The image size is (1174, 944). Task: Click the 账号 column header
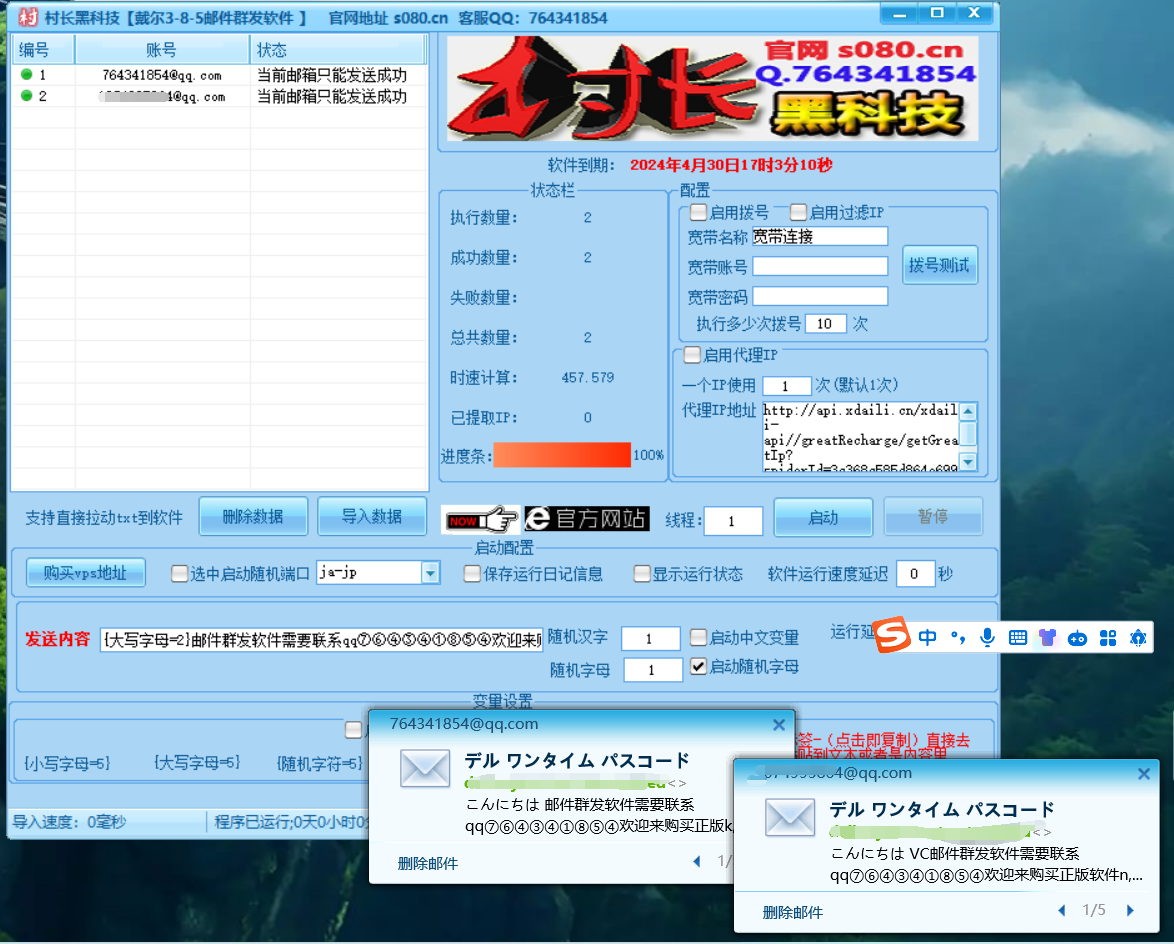(162, 50)
